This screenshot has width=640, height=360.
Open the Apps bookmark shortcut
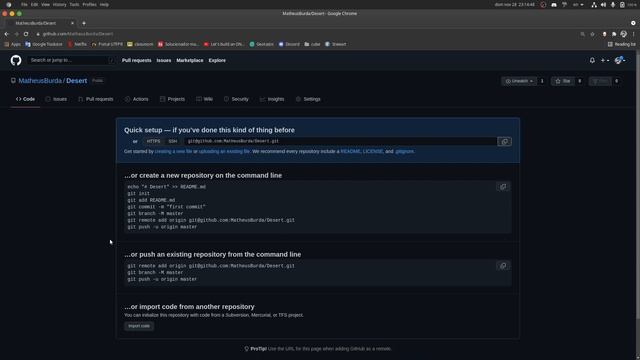point(12,44)
